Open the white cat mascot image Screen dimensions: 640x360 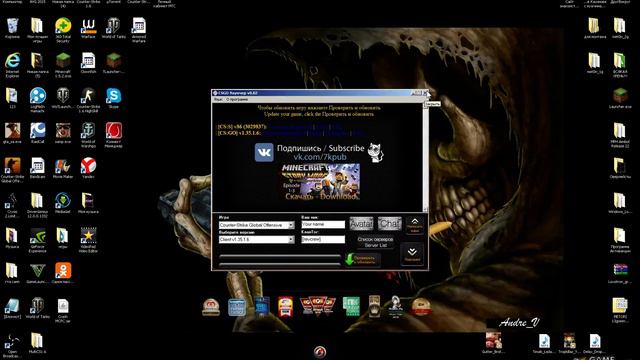(375, 153)
